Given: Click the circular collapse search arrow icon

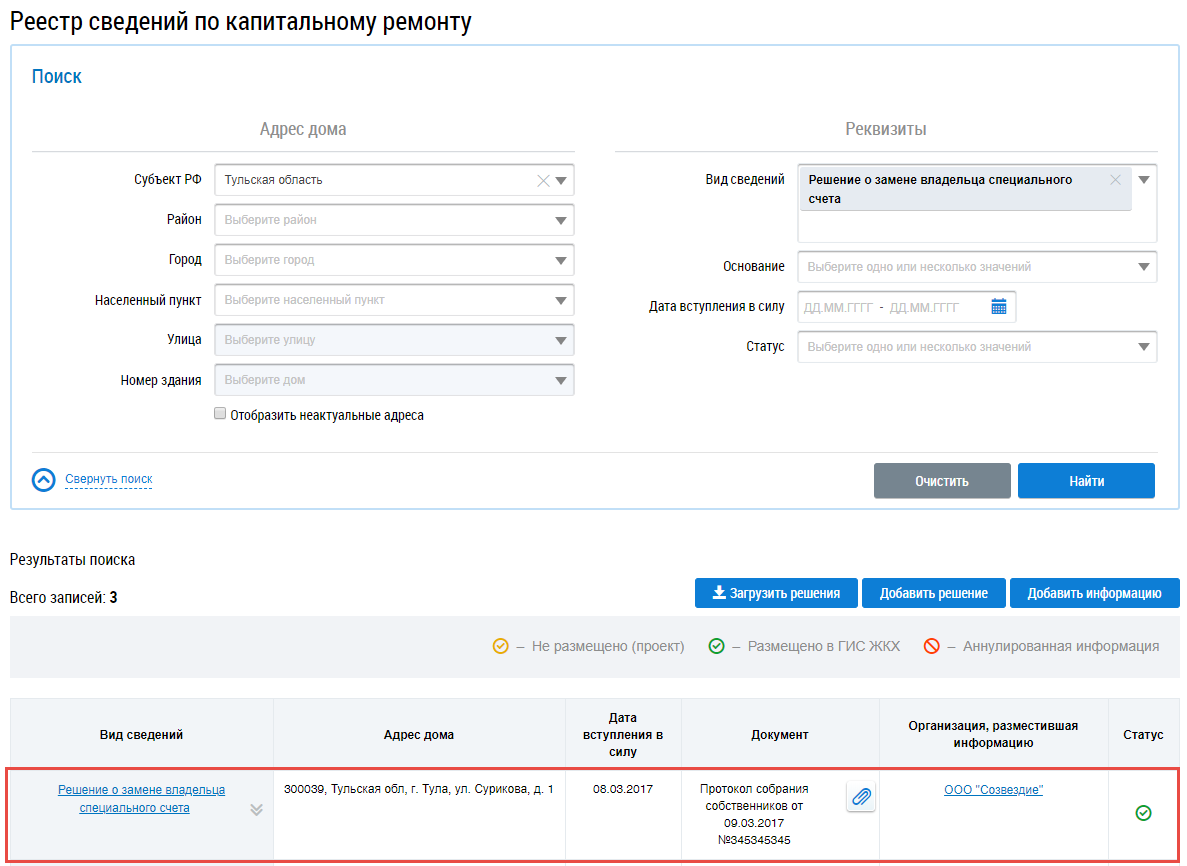Looking at the screenshot, I should [44, 480].
